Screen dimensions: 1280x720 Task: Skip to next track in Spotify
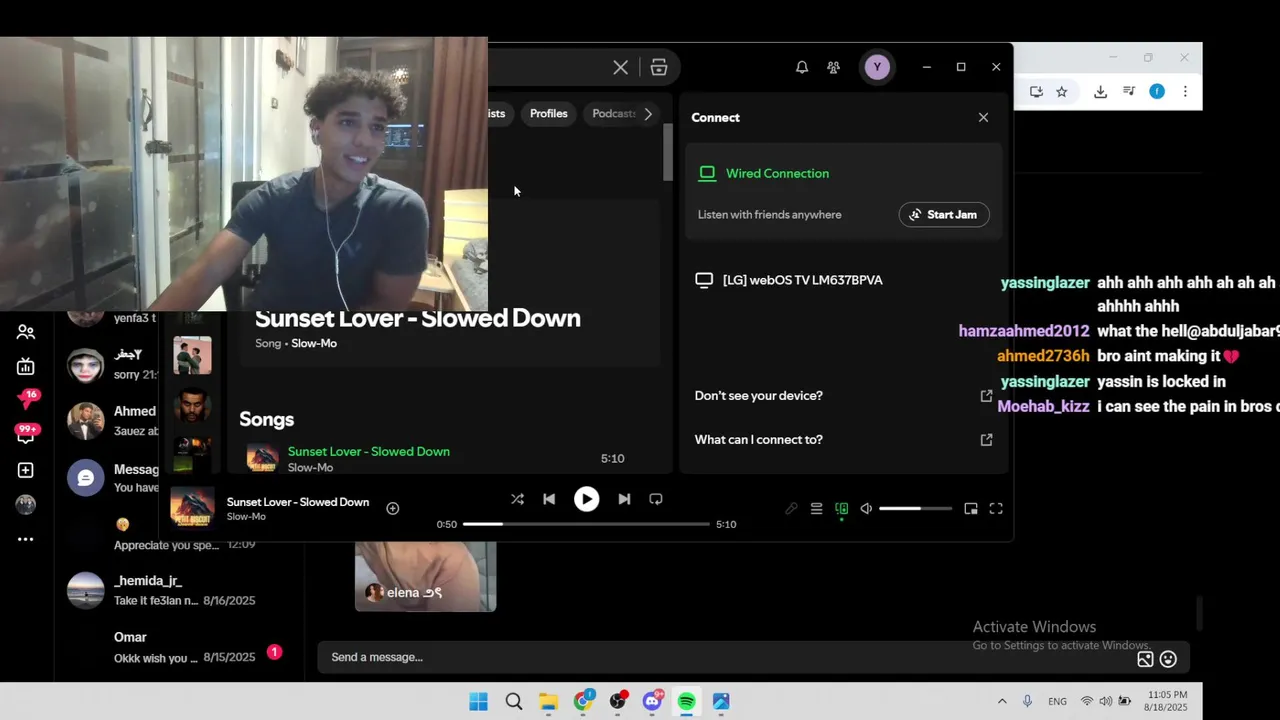pyautogui.click(x=624, y=499)
